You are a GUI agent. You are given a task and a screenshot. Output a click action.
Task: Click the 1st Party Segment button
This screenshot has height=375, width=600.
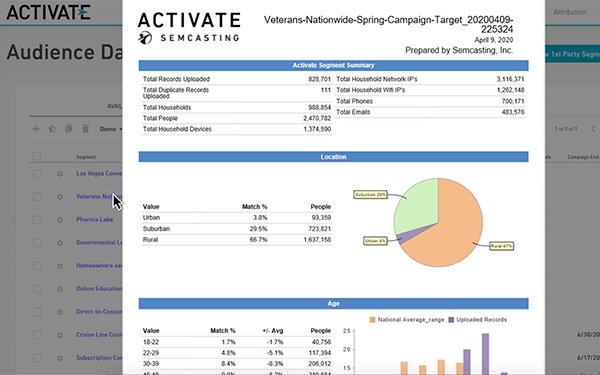coord(572,54)
